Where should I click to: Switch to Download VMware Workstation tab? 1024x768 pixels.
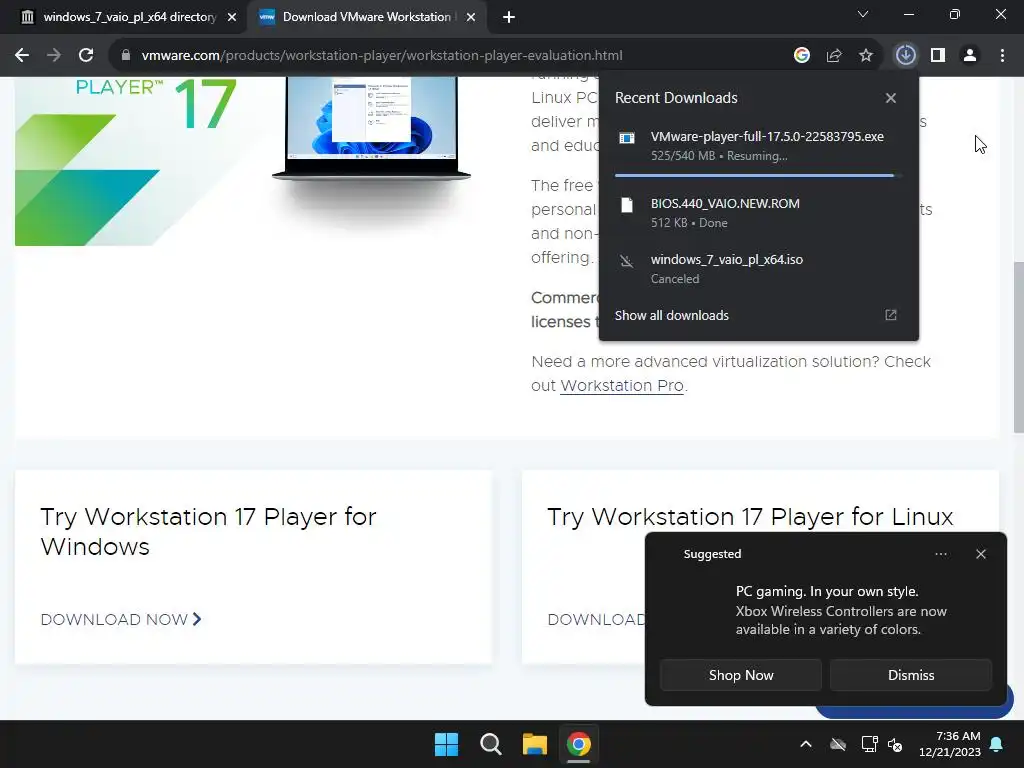point(366,17)
